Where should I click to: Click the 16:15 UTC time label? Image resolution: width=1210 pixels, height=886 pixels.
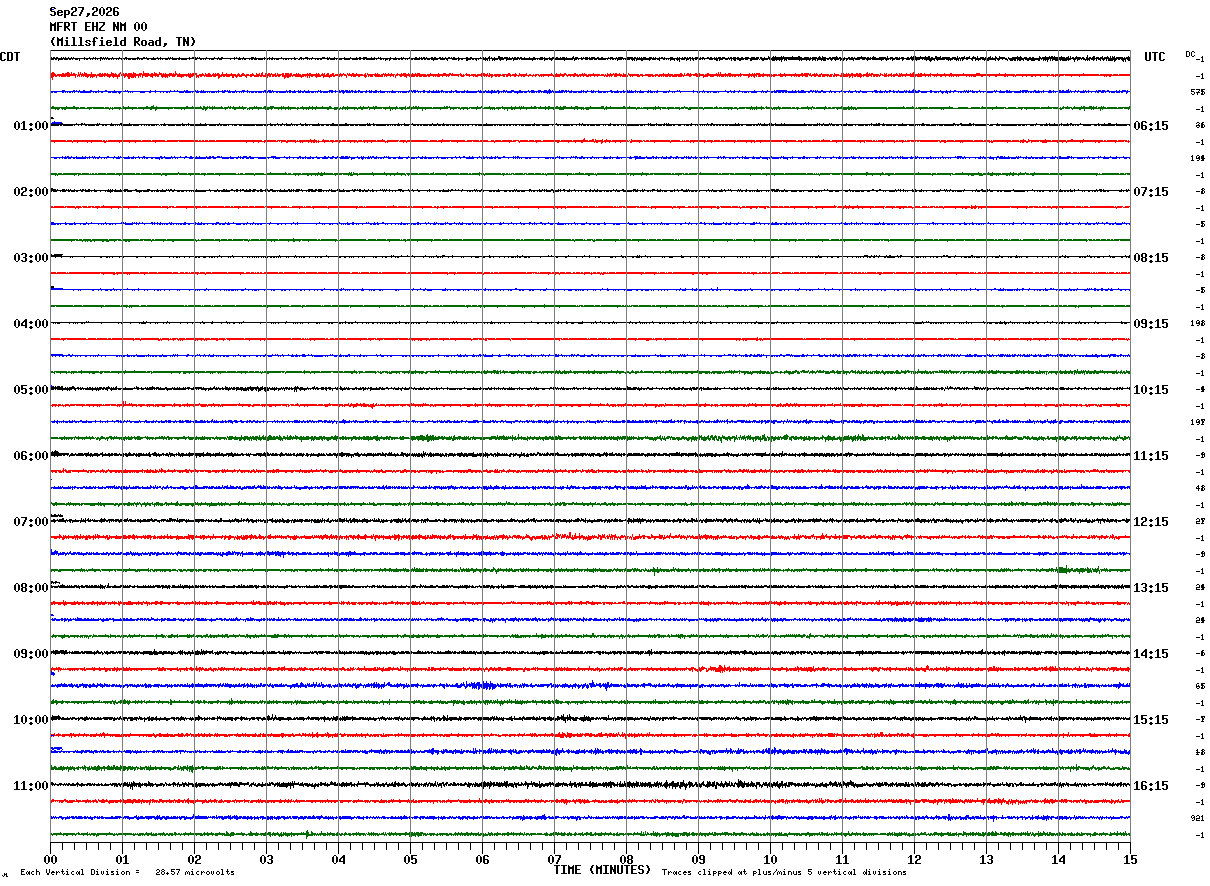point(1150,786)
